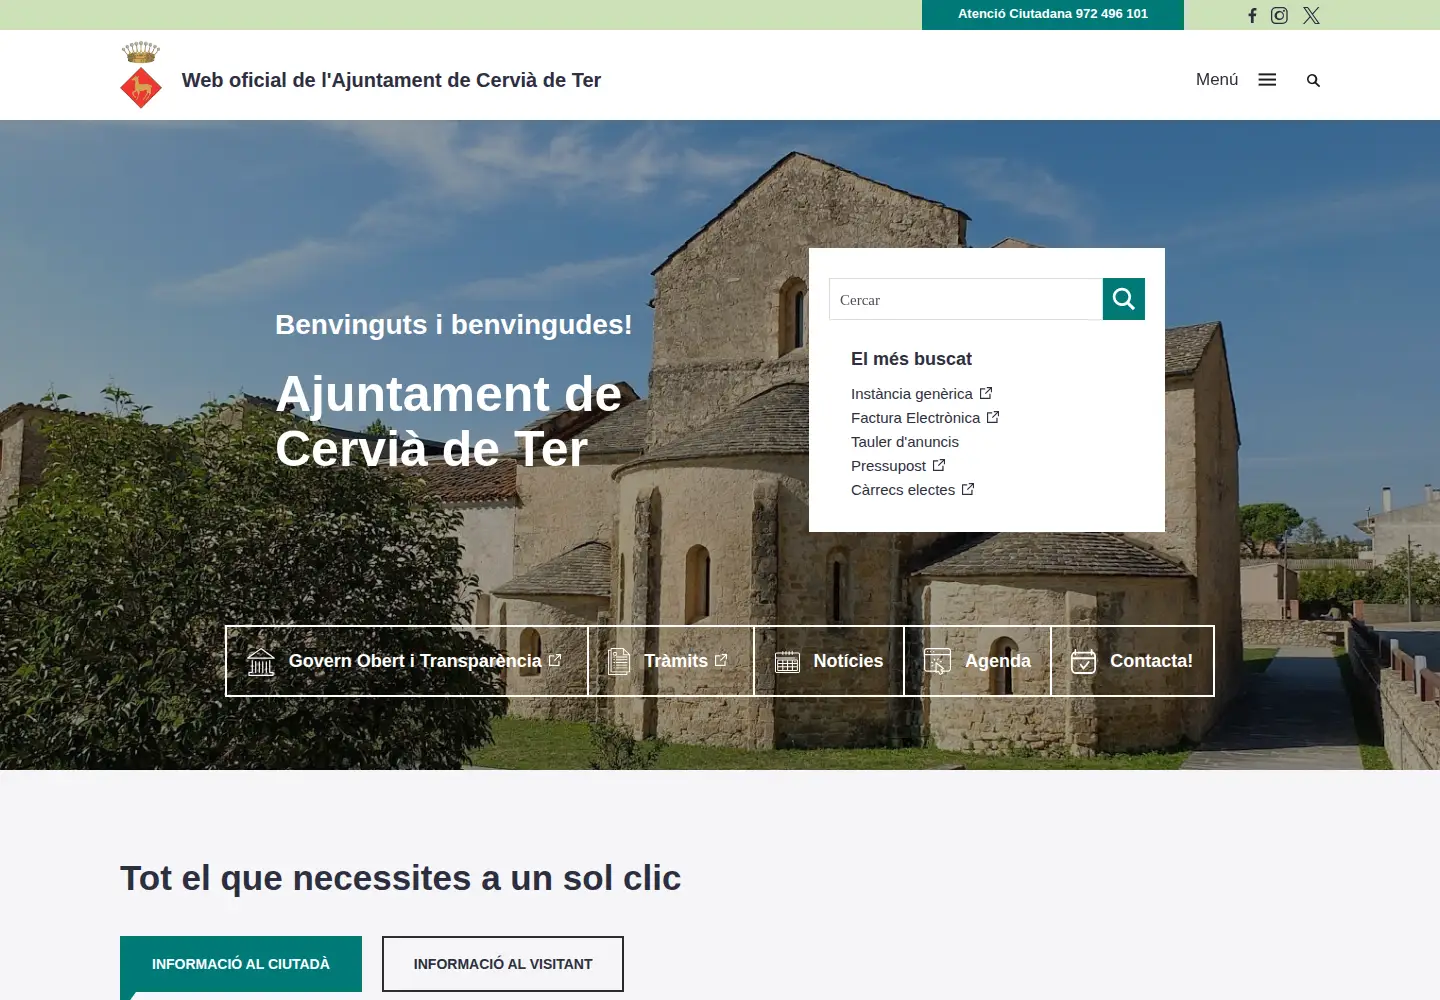Open Govern Obert i Transparència
Screen dimensions: 1440x1000
pyautogui.click(x=407, y=661)
